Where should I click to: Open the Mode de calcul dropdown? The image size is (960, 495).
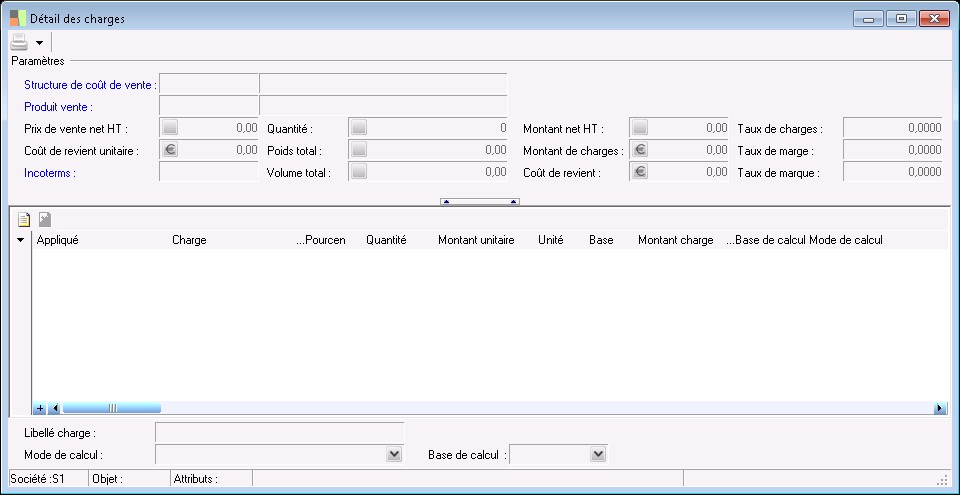394,455
